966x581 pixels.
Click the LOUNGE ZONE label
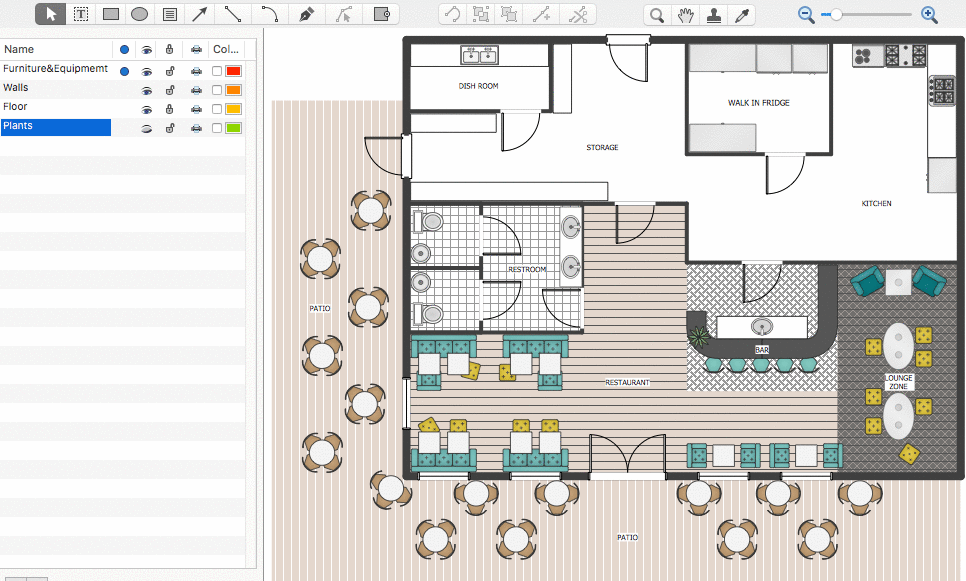click(x=899, y=382)
